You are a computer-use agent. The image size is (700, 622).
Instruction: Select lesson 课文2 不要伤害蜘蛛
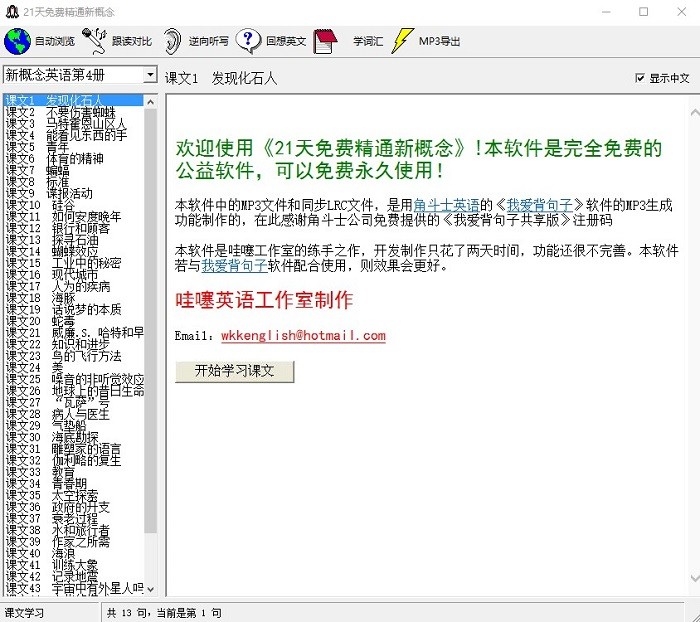(60, 112)
